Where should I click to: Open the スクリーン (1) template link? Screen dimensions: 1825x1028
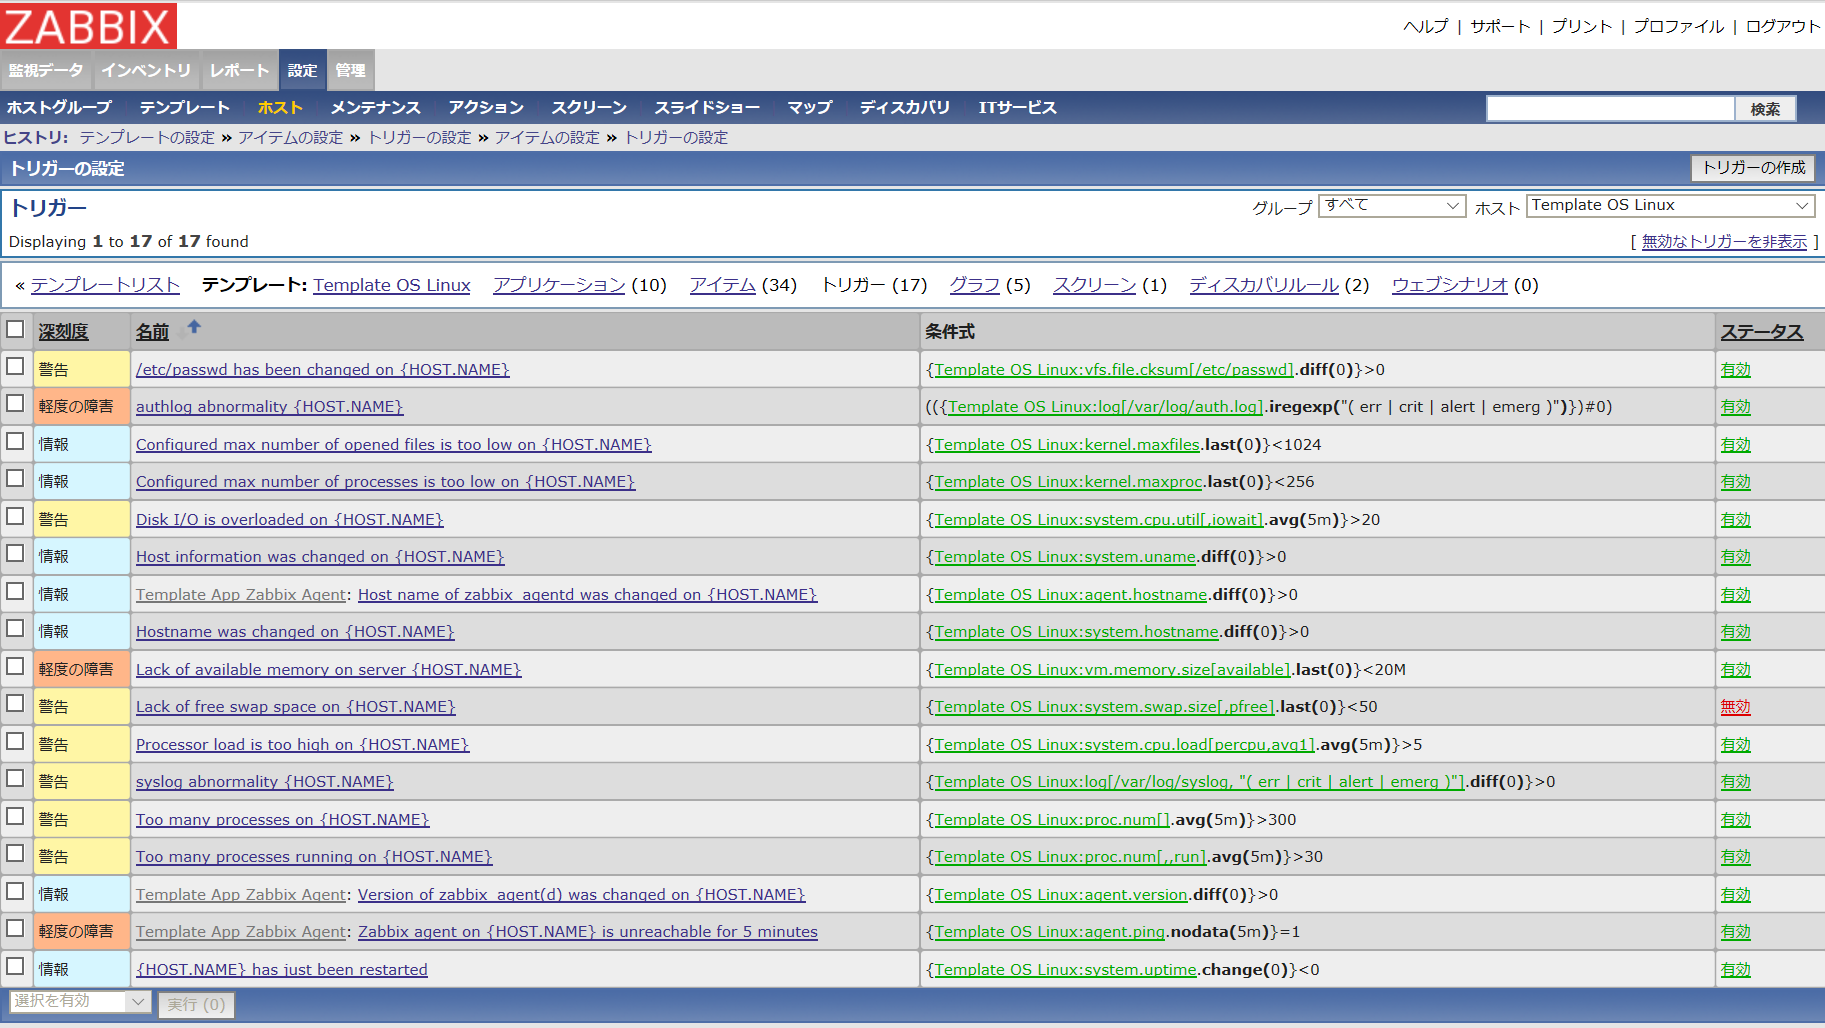click(1094, 285)
